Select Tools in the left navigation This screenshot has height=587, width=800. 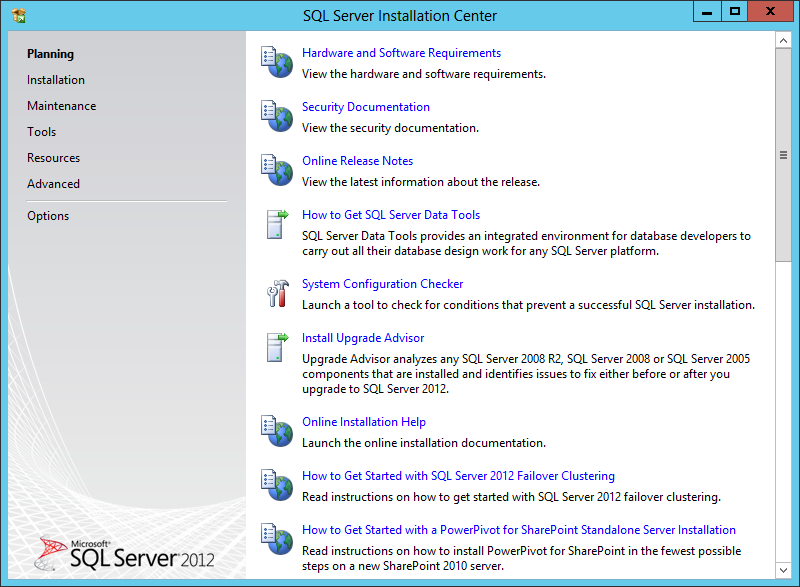pos(42,132)
